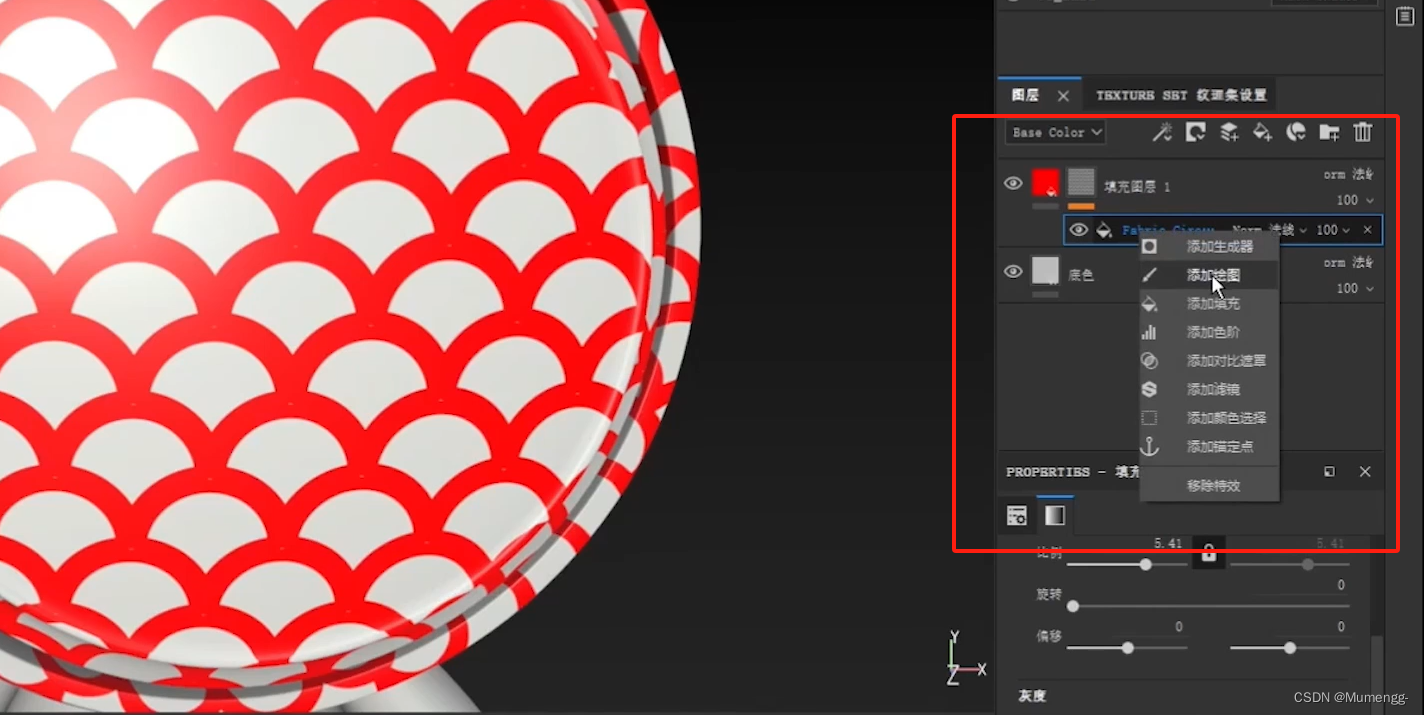
Task: Click the right 偏移 offset slider handle
Action: click(x=1290, y=648)
